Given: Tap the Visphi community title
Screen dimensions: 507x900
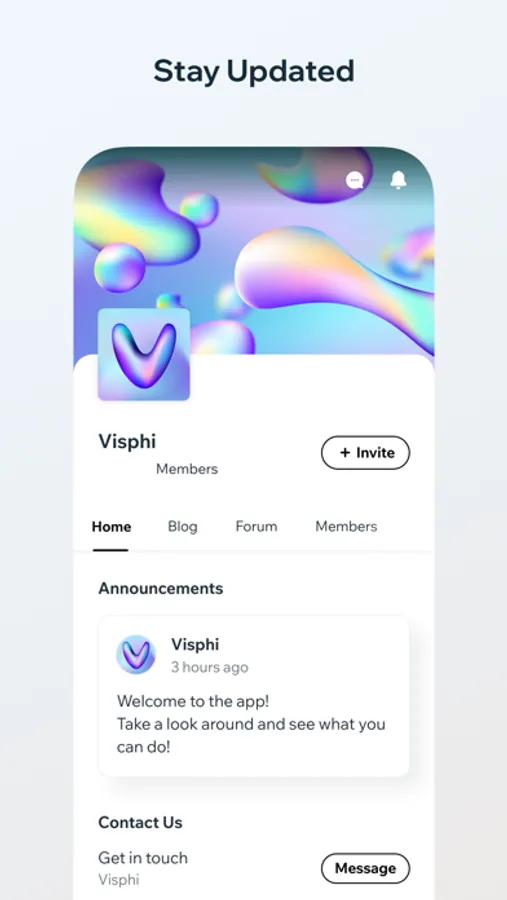Looking at the screenshot, I should pos(127,441).
